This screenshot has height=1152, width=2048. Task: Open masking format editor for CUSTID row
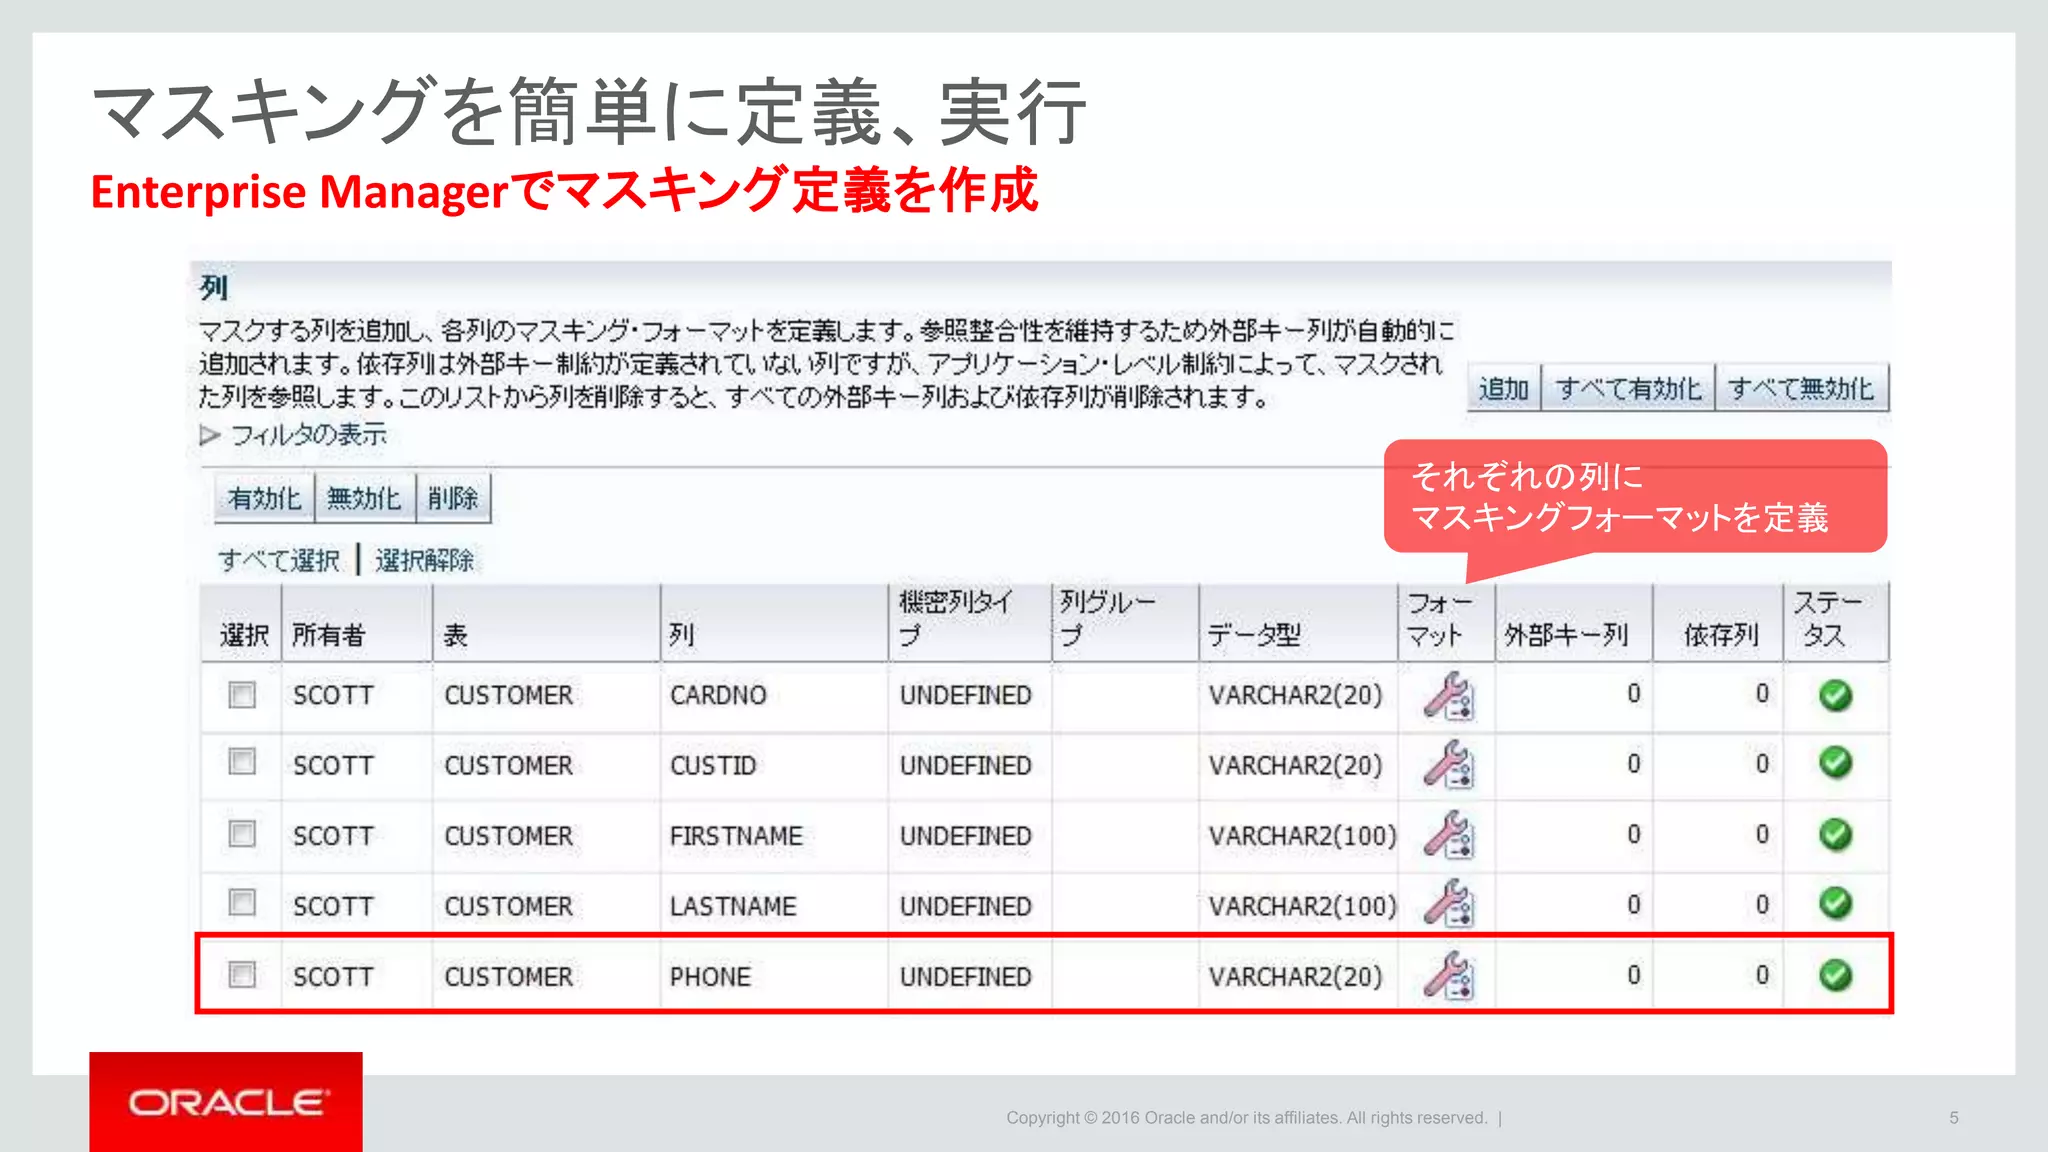[1448, 765]
